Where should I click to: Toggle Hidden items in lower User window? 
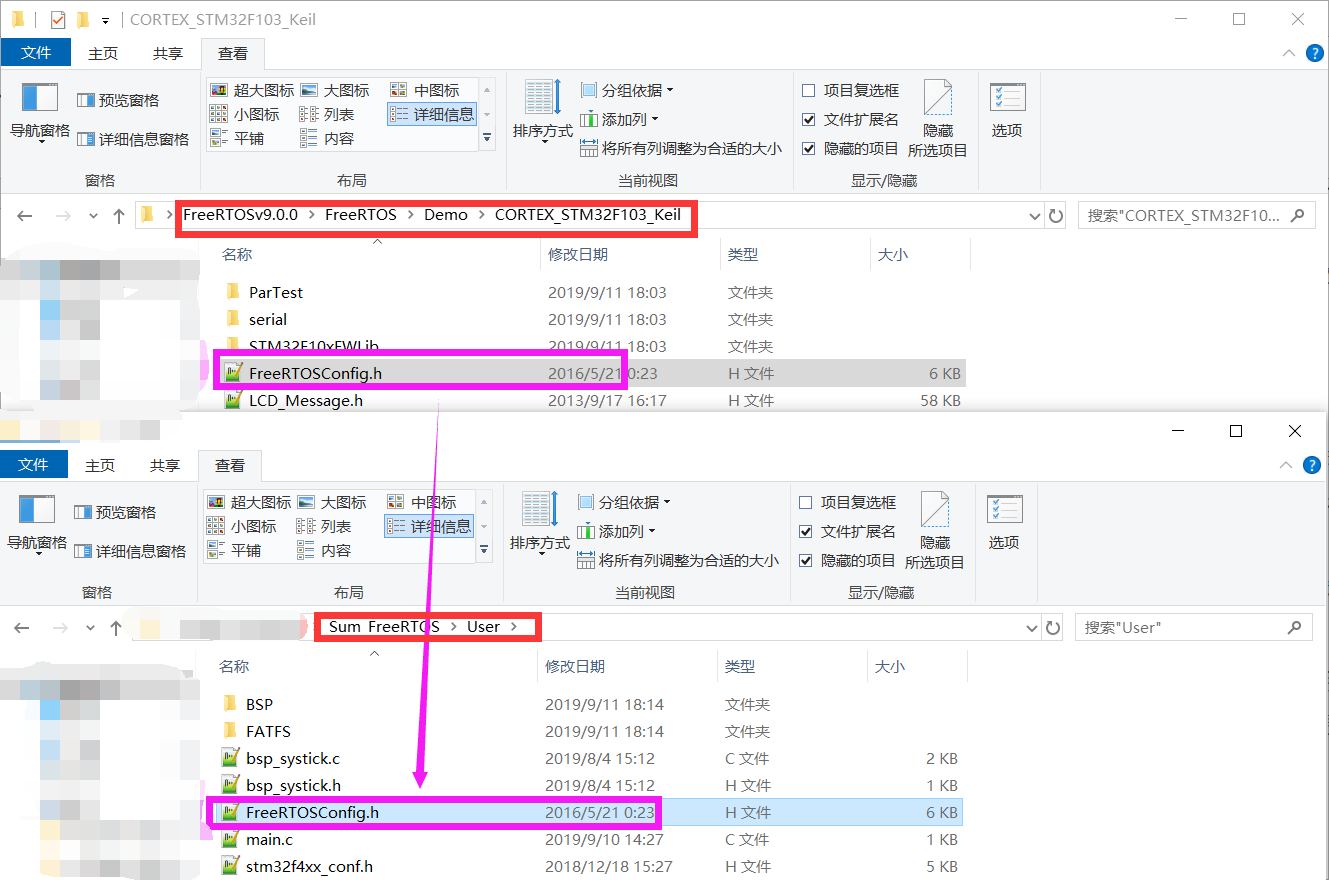click(847, 560)
